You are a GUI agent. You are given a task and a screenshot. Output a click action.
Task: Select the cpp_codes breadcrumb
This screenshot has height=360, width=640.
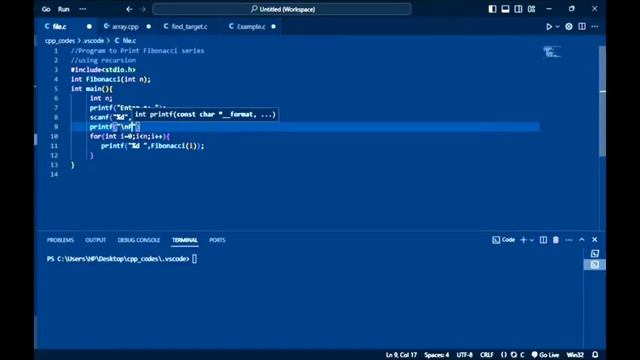tap(60, 41)
